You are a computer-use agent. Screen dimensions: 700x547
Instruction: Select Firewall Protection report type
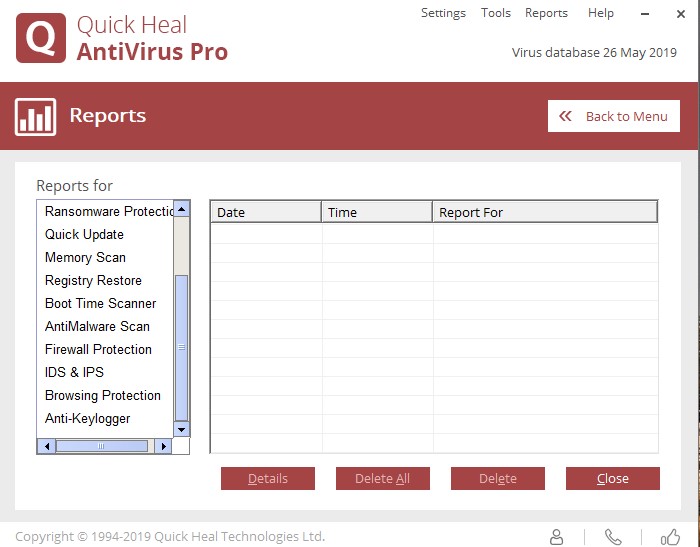tap(98, 349)
